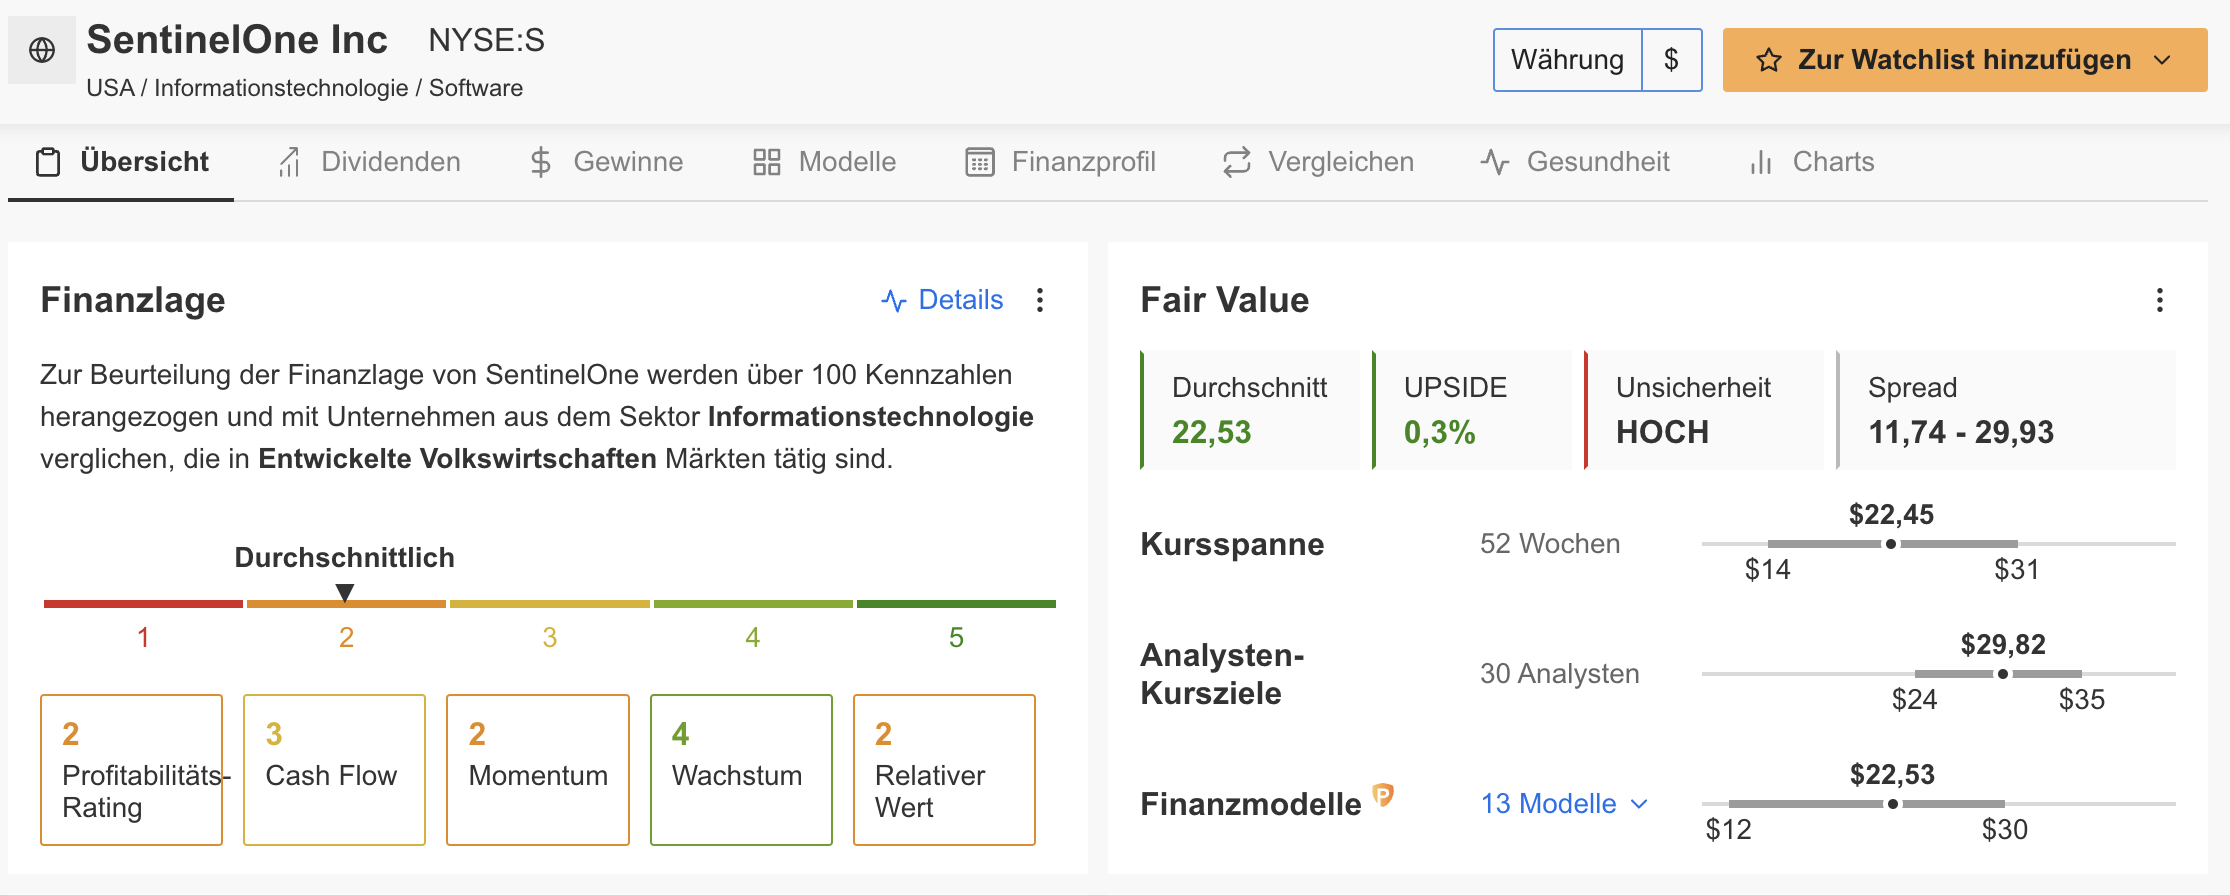Open the Gesundheit tab

click(x=1575, y=162)
